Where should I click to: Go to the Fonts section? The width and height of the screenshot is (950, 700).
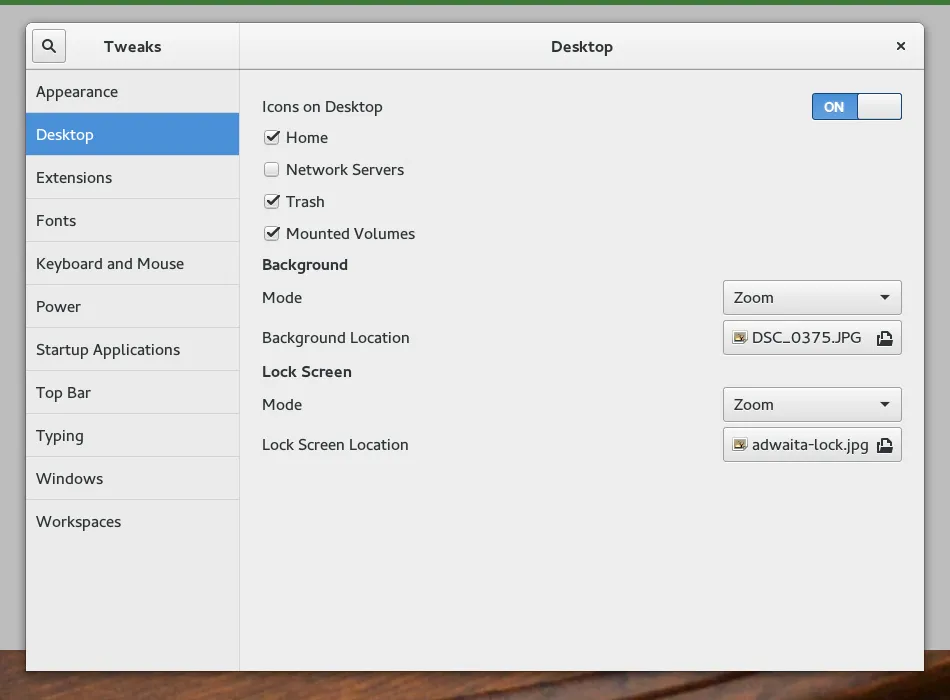point(133,221)
